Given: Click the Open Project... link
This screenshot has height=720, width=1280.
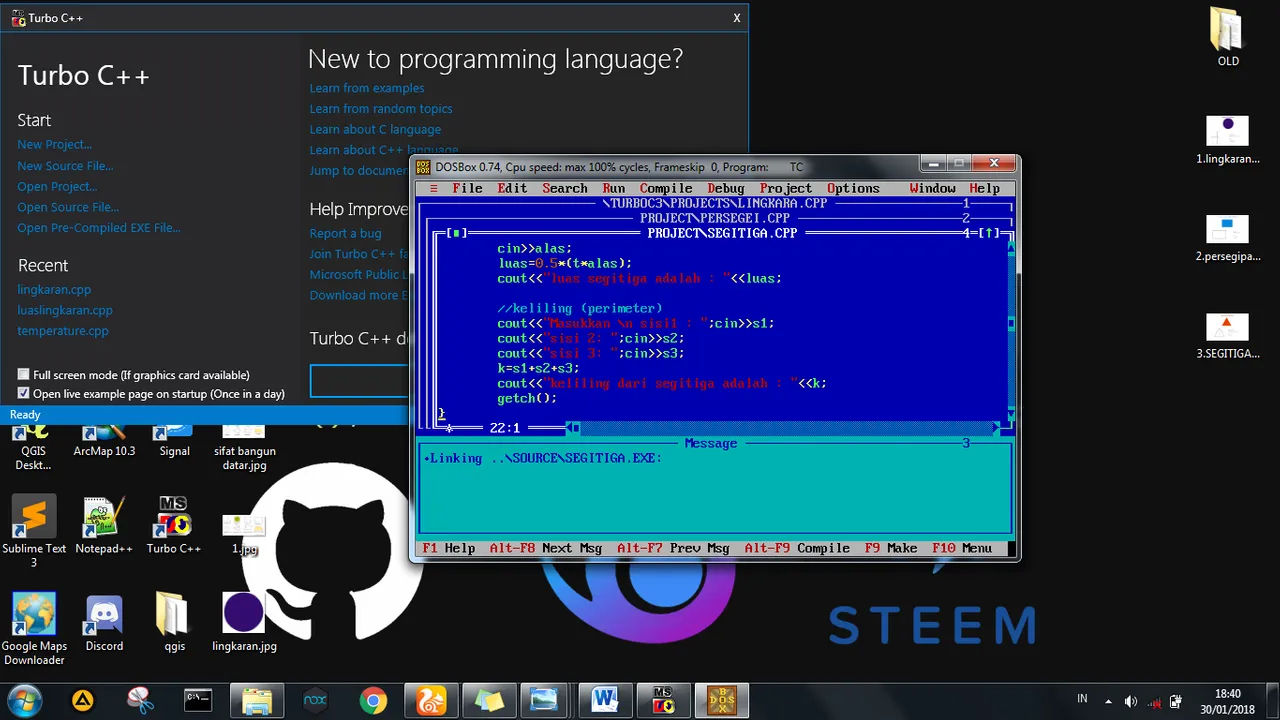Looking at the screenshot, I should pos(57,186).
